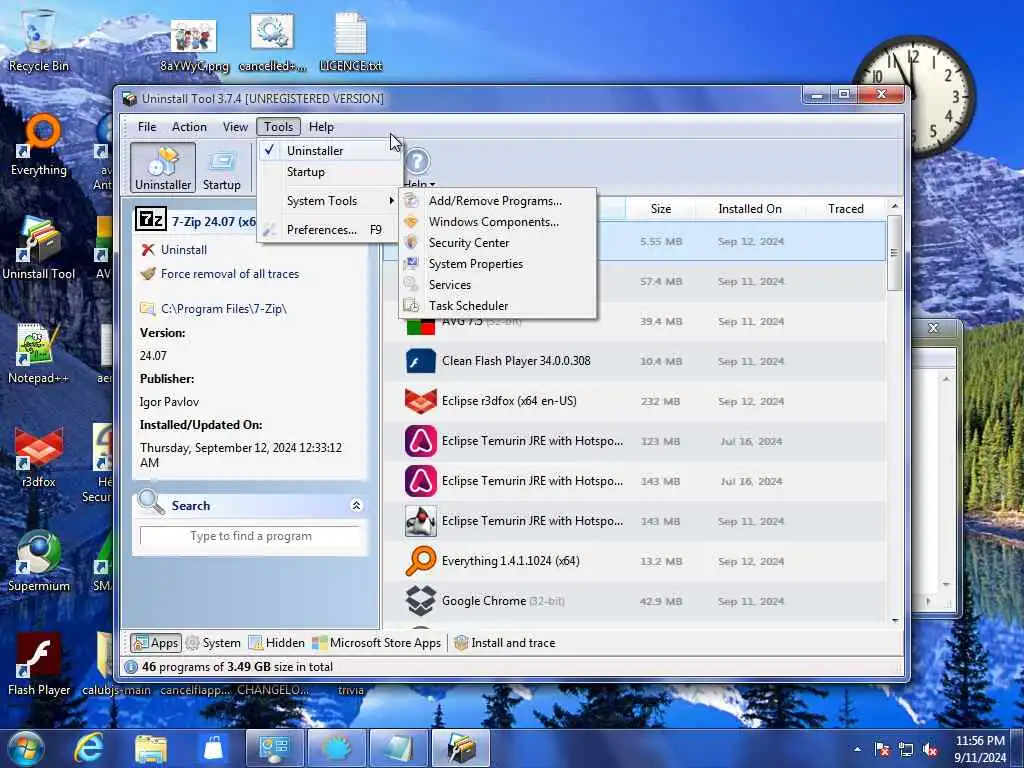Open the Help menu in the menu bar
Screen dimensions: 1024x768
(321, 127)
